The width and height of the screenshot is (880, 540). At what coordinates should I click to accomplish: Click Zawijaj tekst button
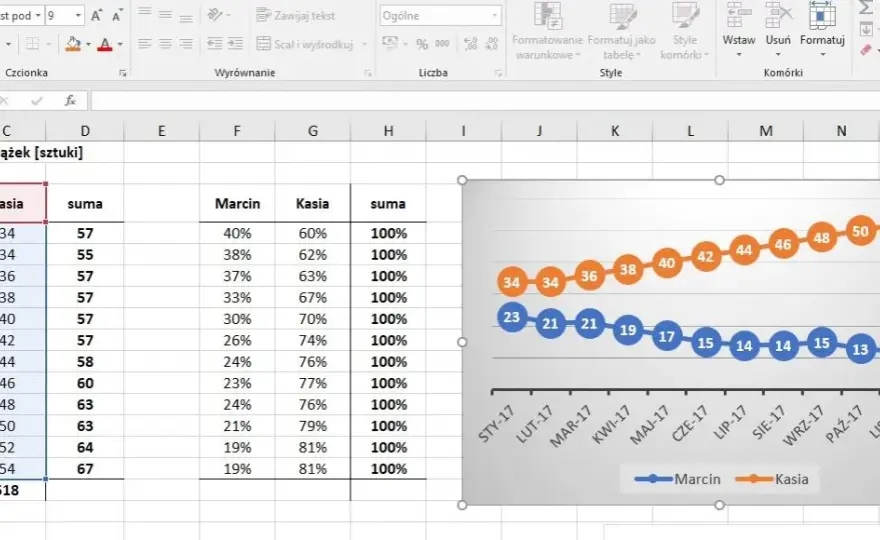tap(296, 15)
